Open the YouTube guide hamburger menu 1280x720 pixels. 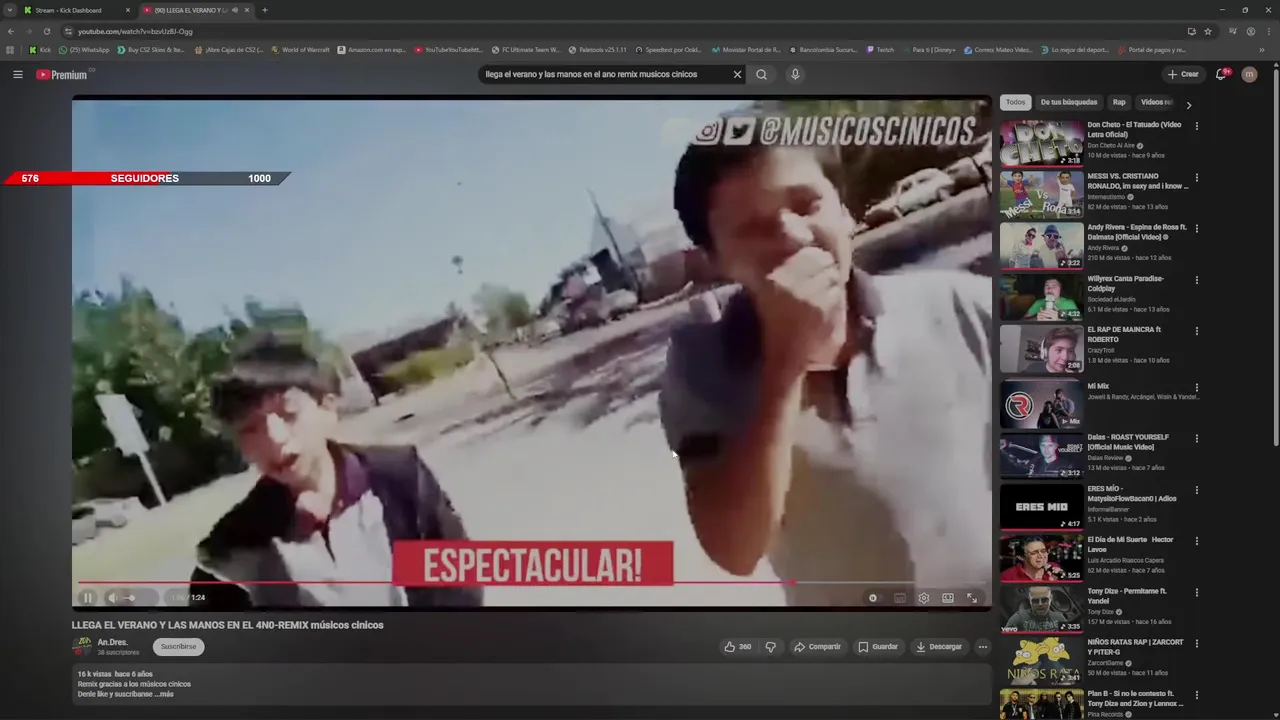17,74
